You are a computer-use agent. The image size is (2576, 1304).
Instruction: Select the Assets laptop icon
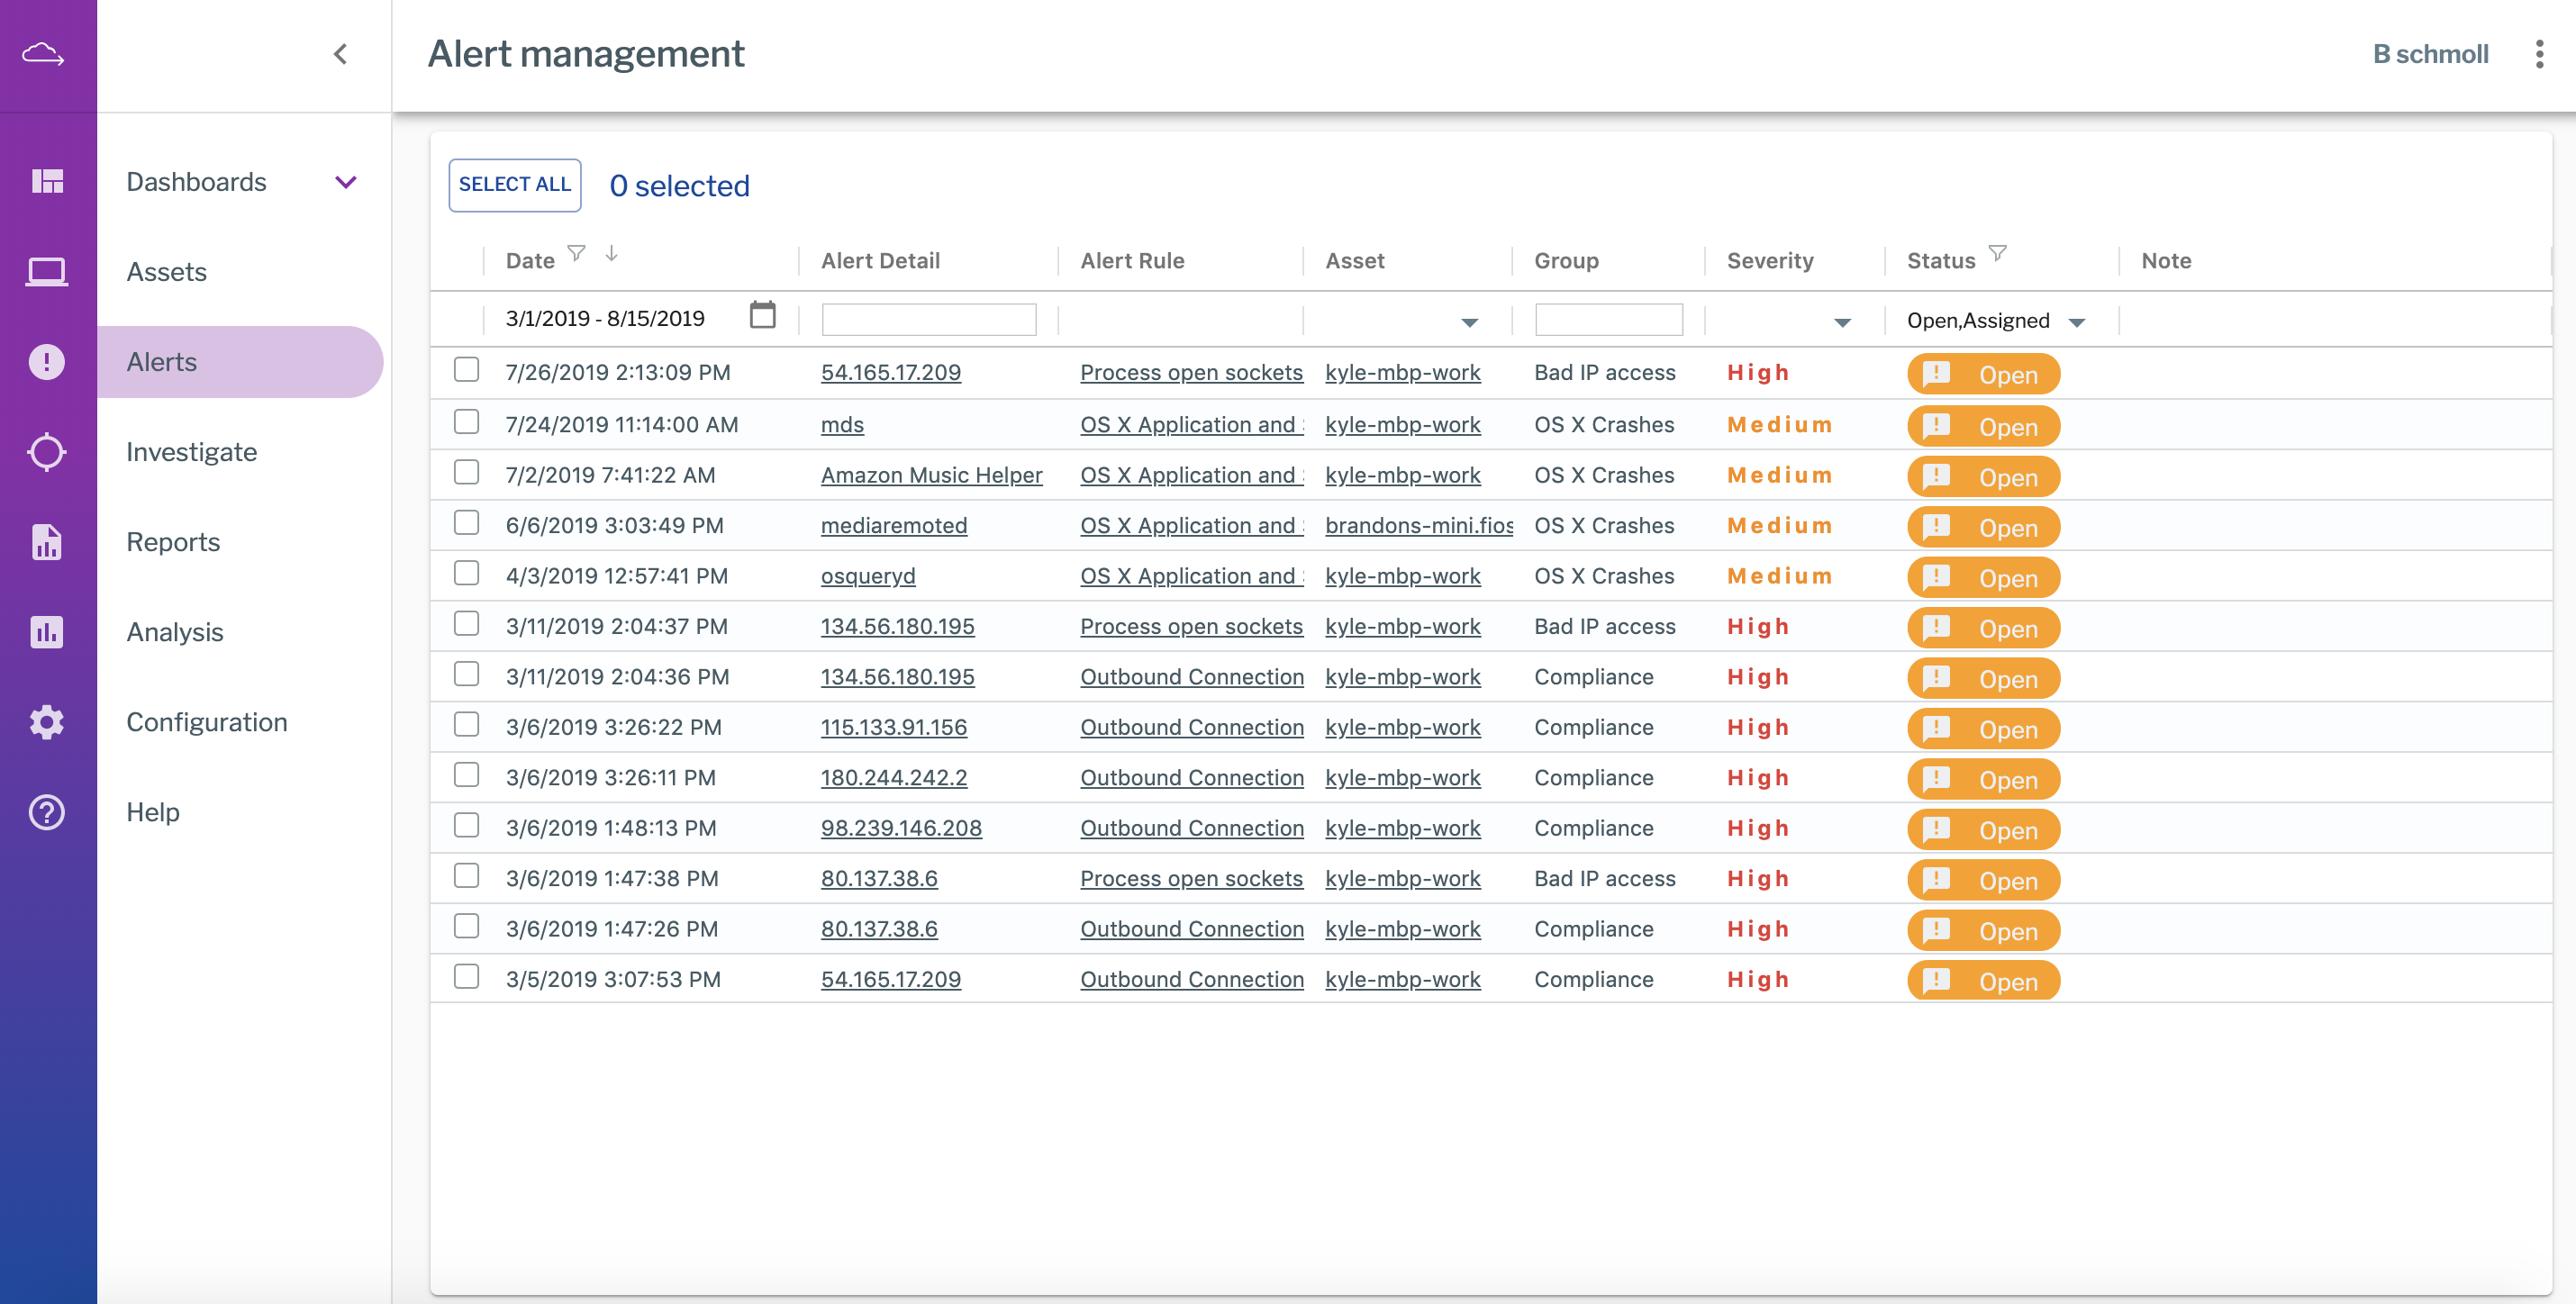pyautogui.click(x=47, y=271)
